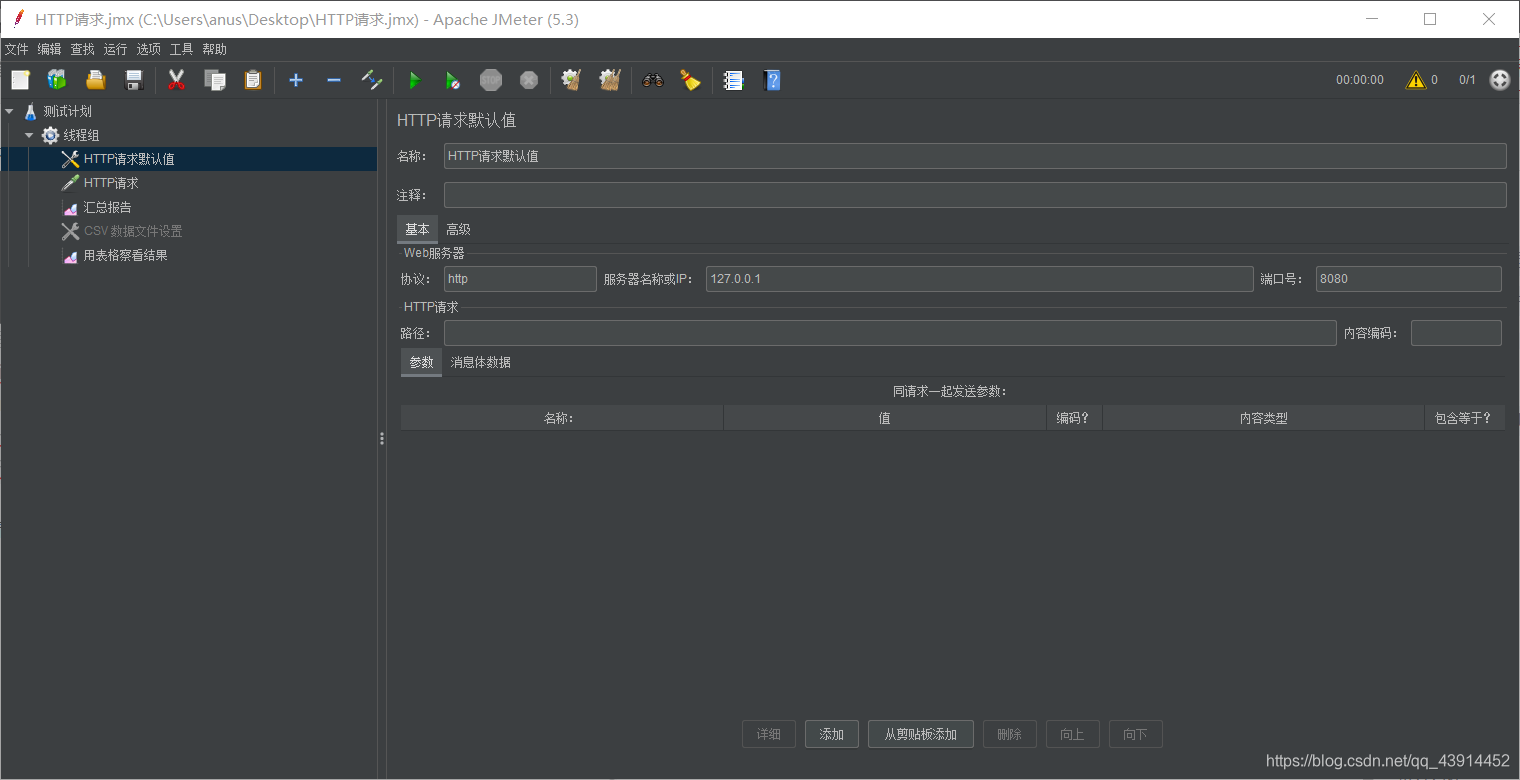This screenshot has height=780, width=1520.
Task: Open the 选项 menu
Action: point(149,49)
